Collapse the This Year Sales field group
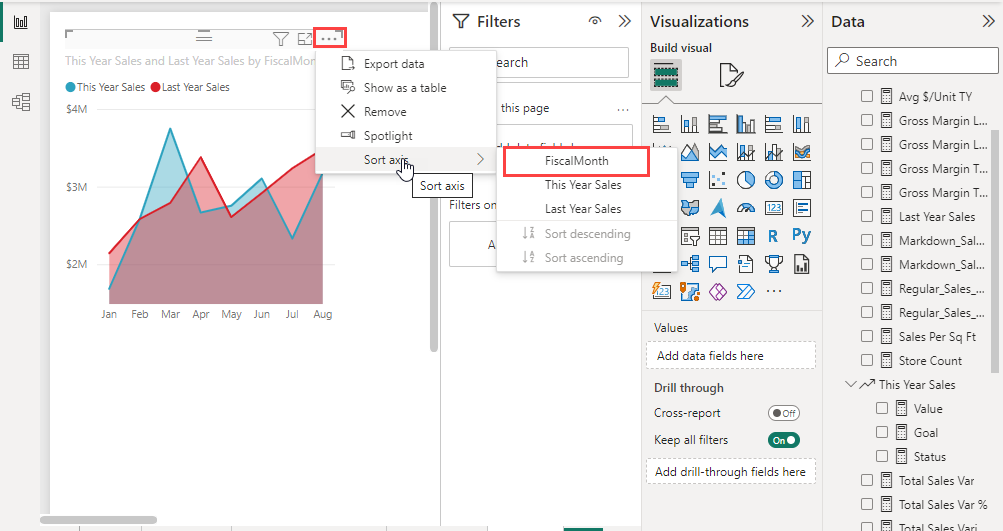Image resolution: width=1003 pixels, height=531 pixels. (850, 384)
